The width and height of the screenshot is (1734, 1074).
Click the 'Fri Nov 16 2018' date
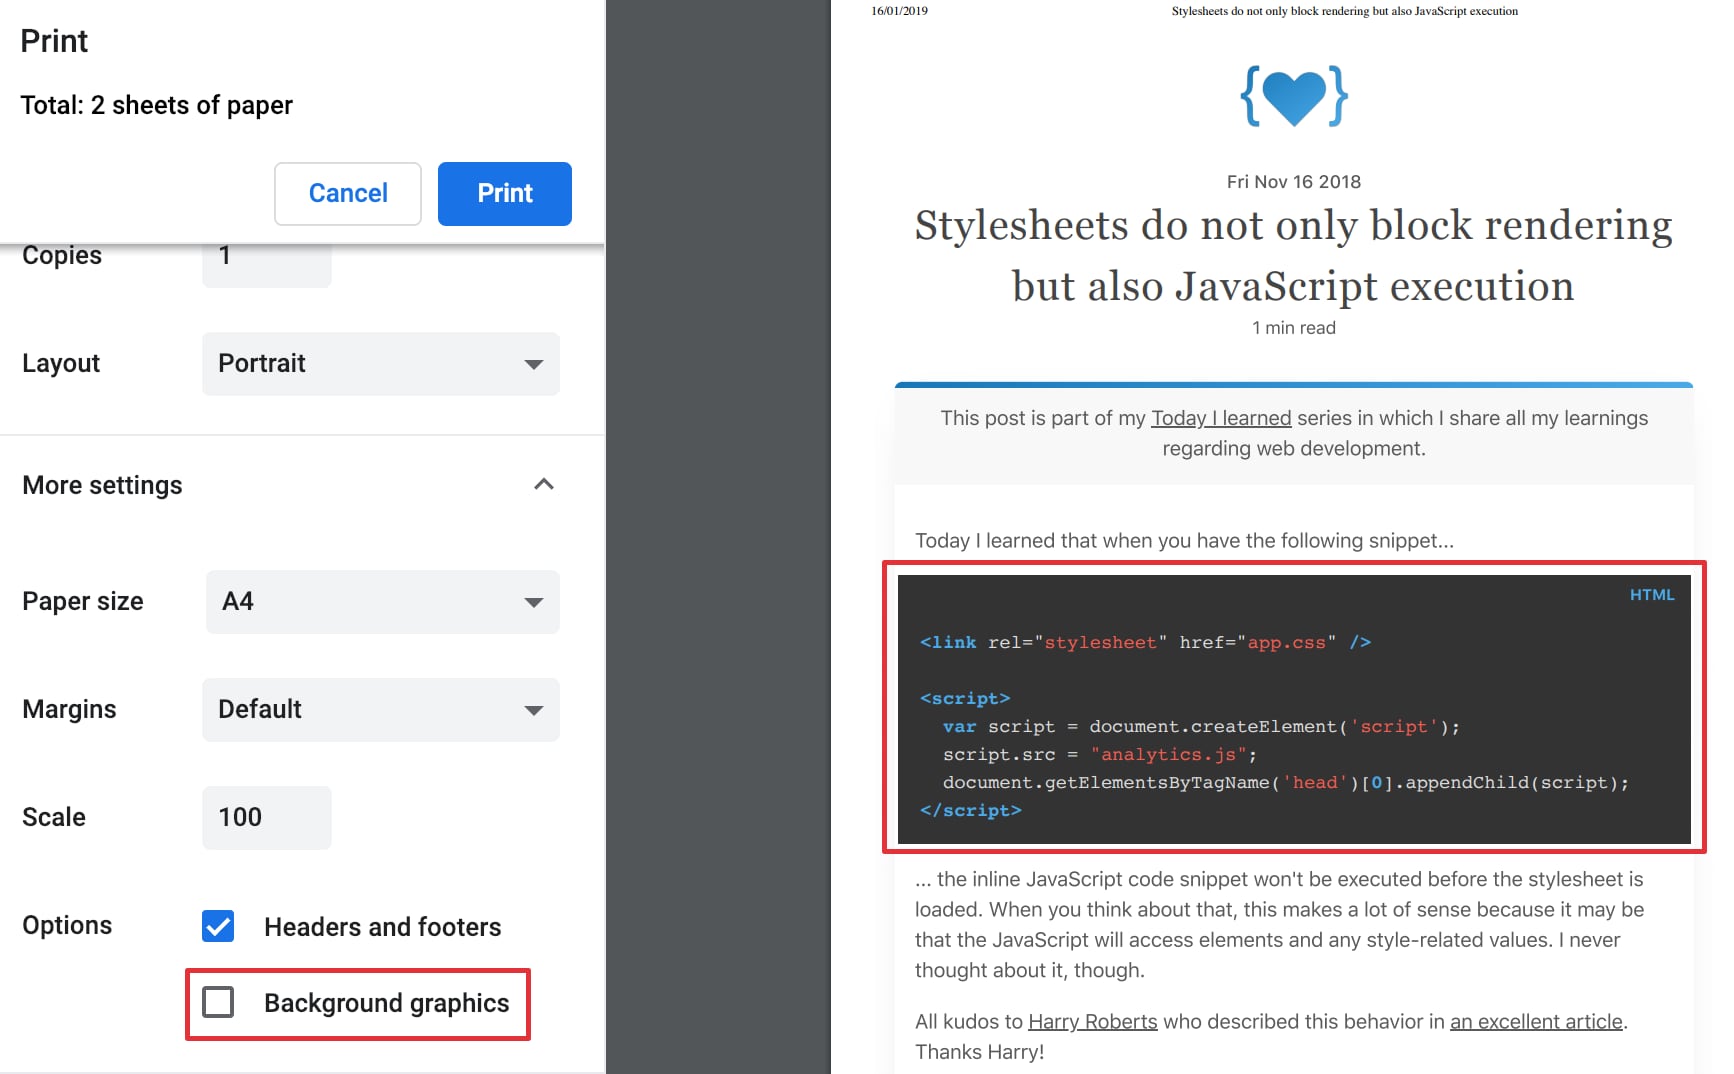1294,182
